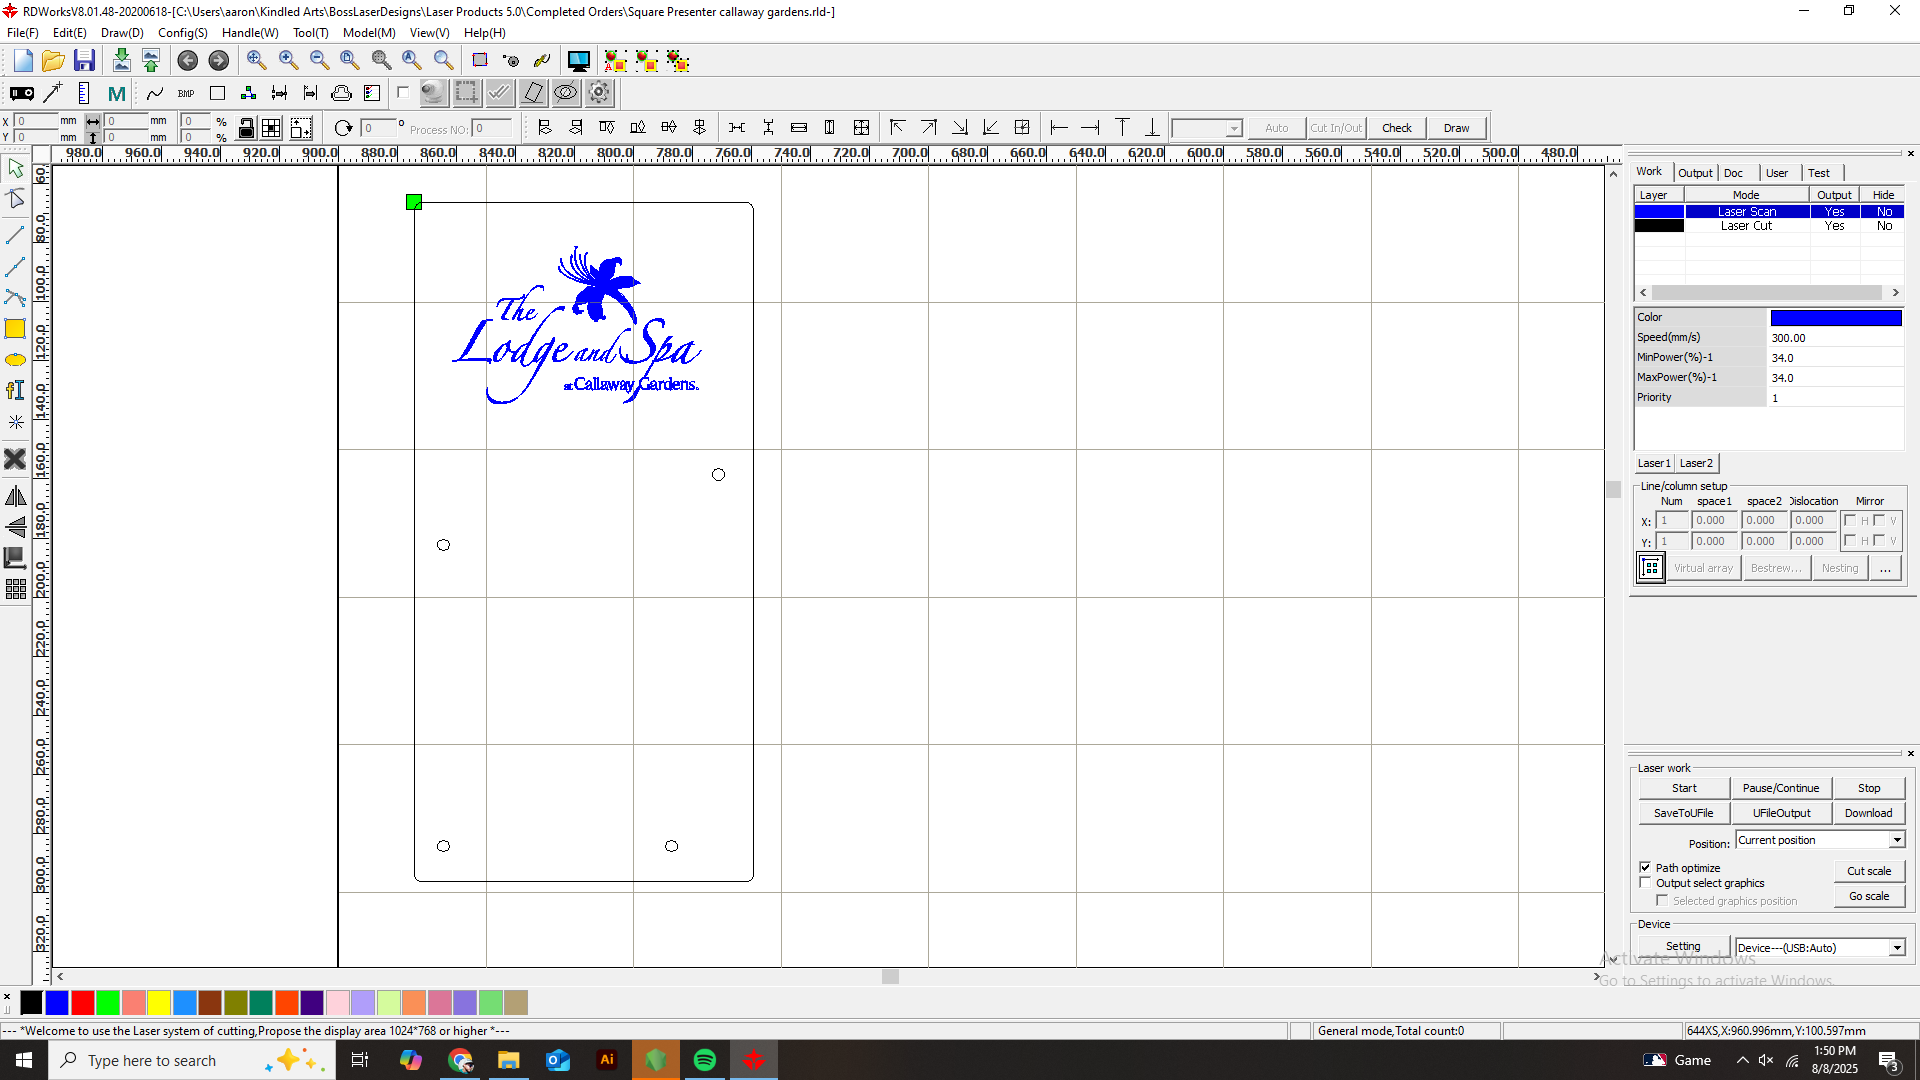Click the Speed value 300.00 field
Image resolution: width=1920 pixels, height=1080 pixels.
click(1835, 338)
